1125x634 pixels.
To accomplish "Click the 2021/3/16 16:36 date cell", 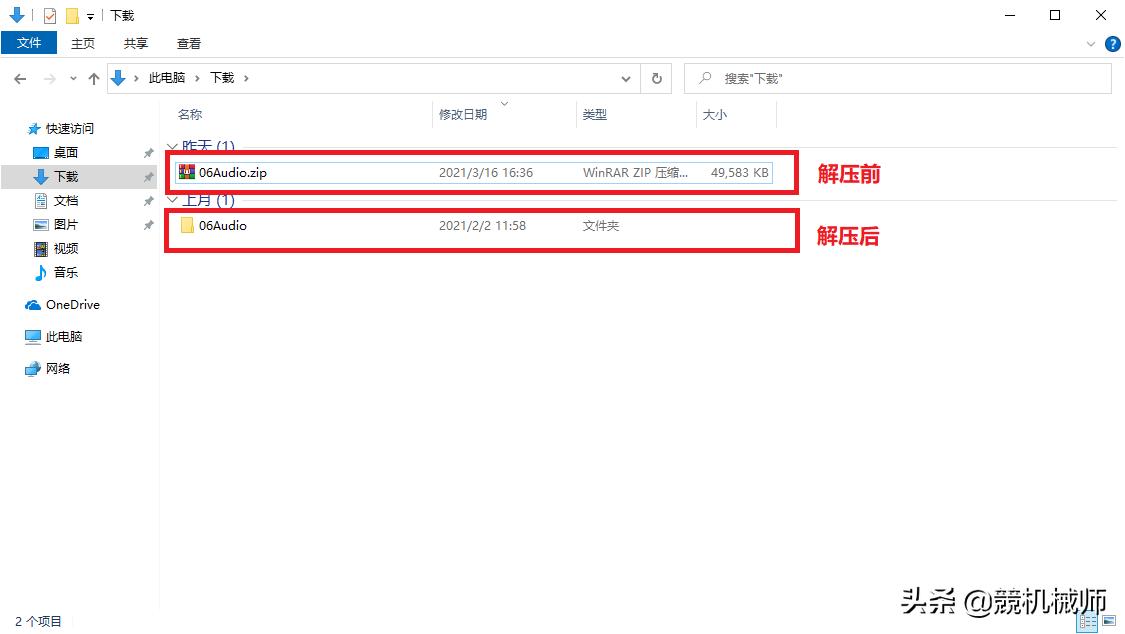I will (x=486, y=172).
